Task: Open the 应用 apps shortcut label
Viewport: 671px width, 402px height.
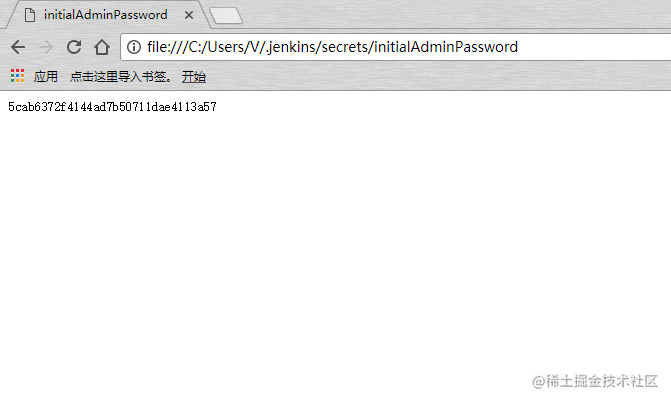Action: (x=46, y=77)
